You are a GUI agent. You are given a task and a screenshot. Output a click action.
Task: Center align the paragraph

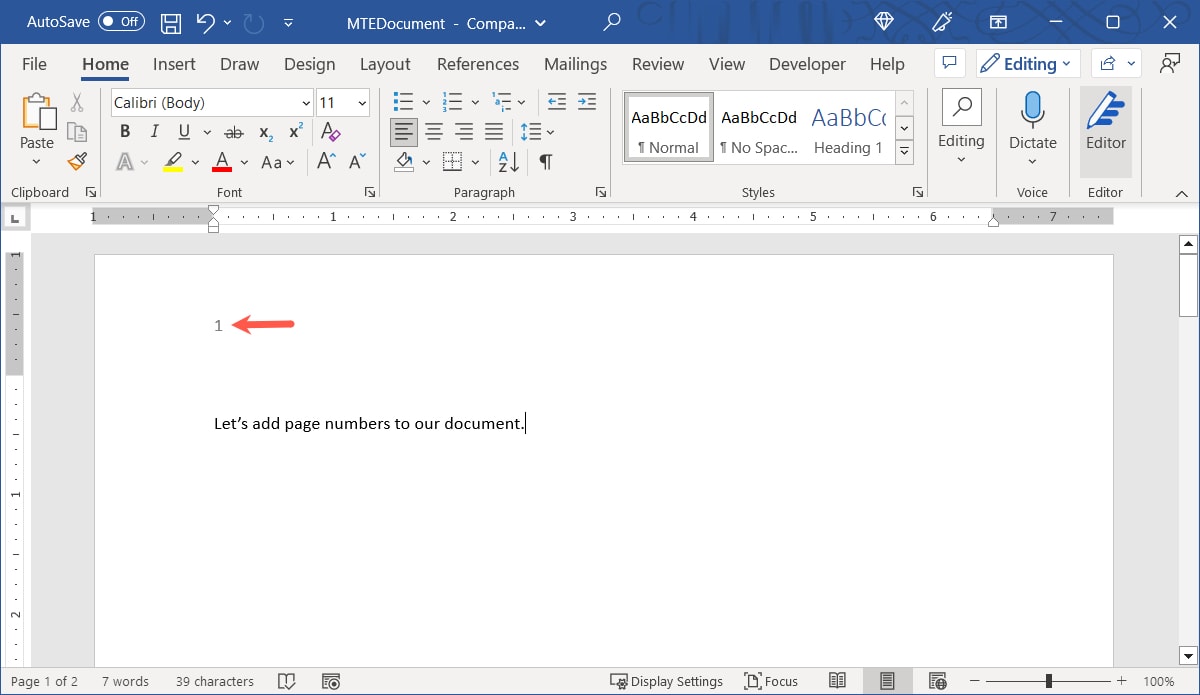[x=434, y=131]
